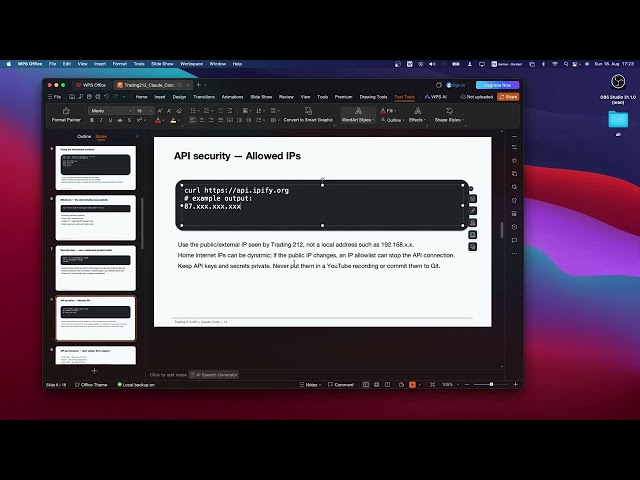The image size is (640, 480).
Task: Click the zoom in plus icon
Action: coord(516,384)
